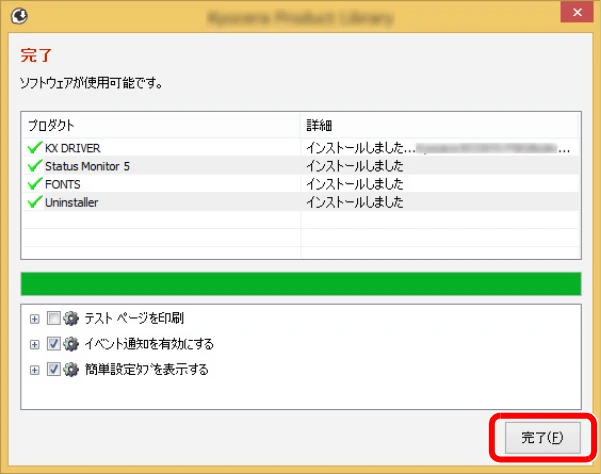Click the 完了(F) finish button
Screen dimensions: 601x474
(x=542, y=438)
